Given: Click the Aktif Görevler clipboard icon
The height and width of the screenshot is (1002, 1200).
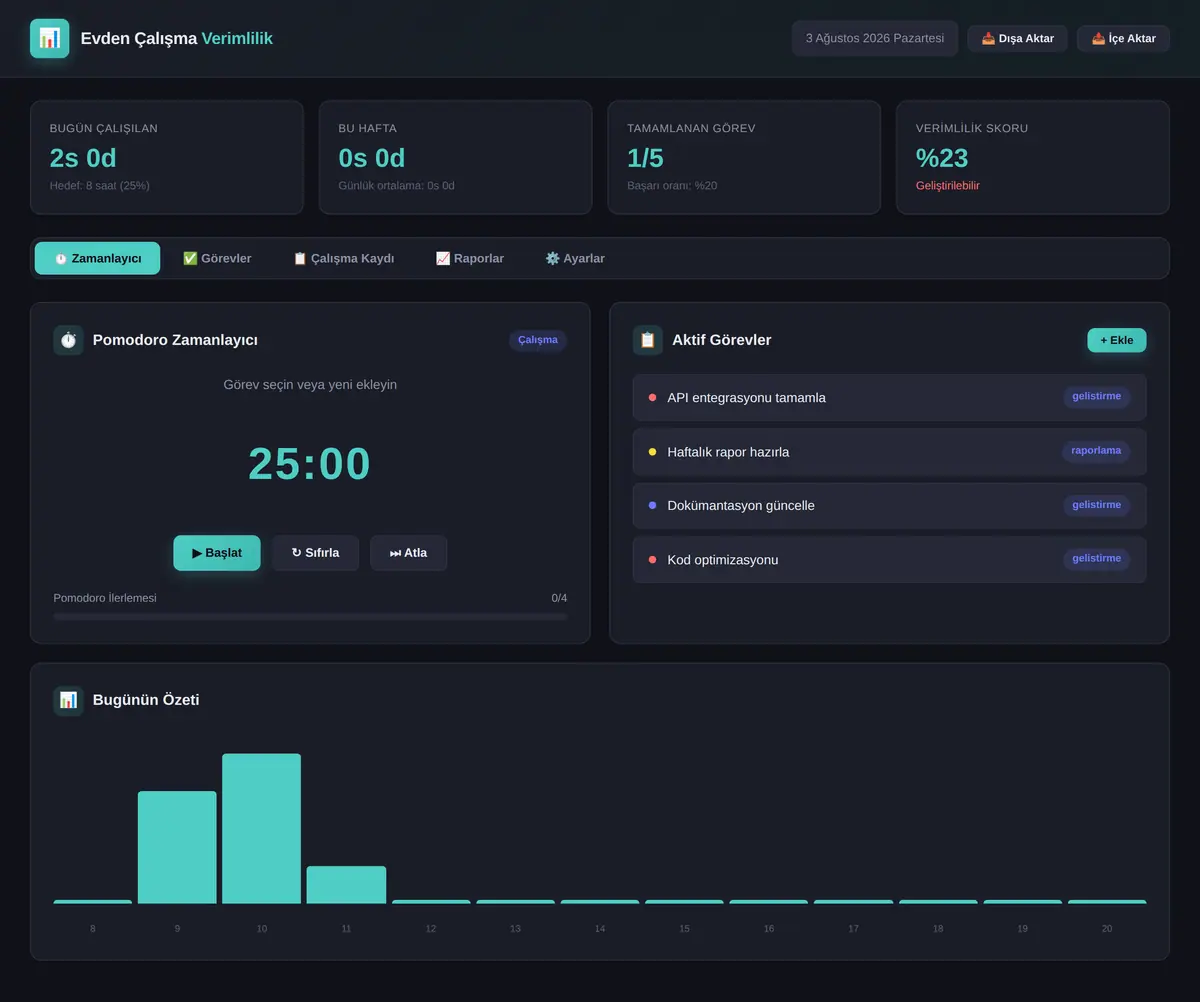Looking at the screenshot, I should point(648,340).
